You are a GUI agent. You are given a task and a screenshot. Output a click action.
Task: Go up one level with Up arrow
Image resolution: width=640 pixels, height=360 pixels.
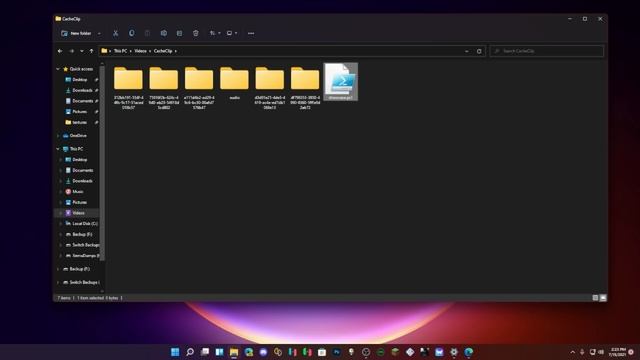[91, 51]
